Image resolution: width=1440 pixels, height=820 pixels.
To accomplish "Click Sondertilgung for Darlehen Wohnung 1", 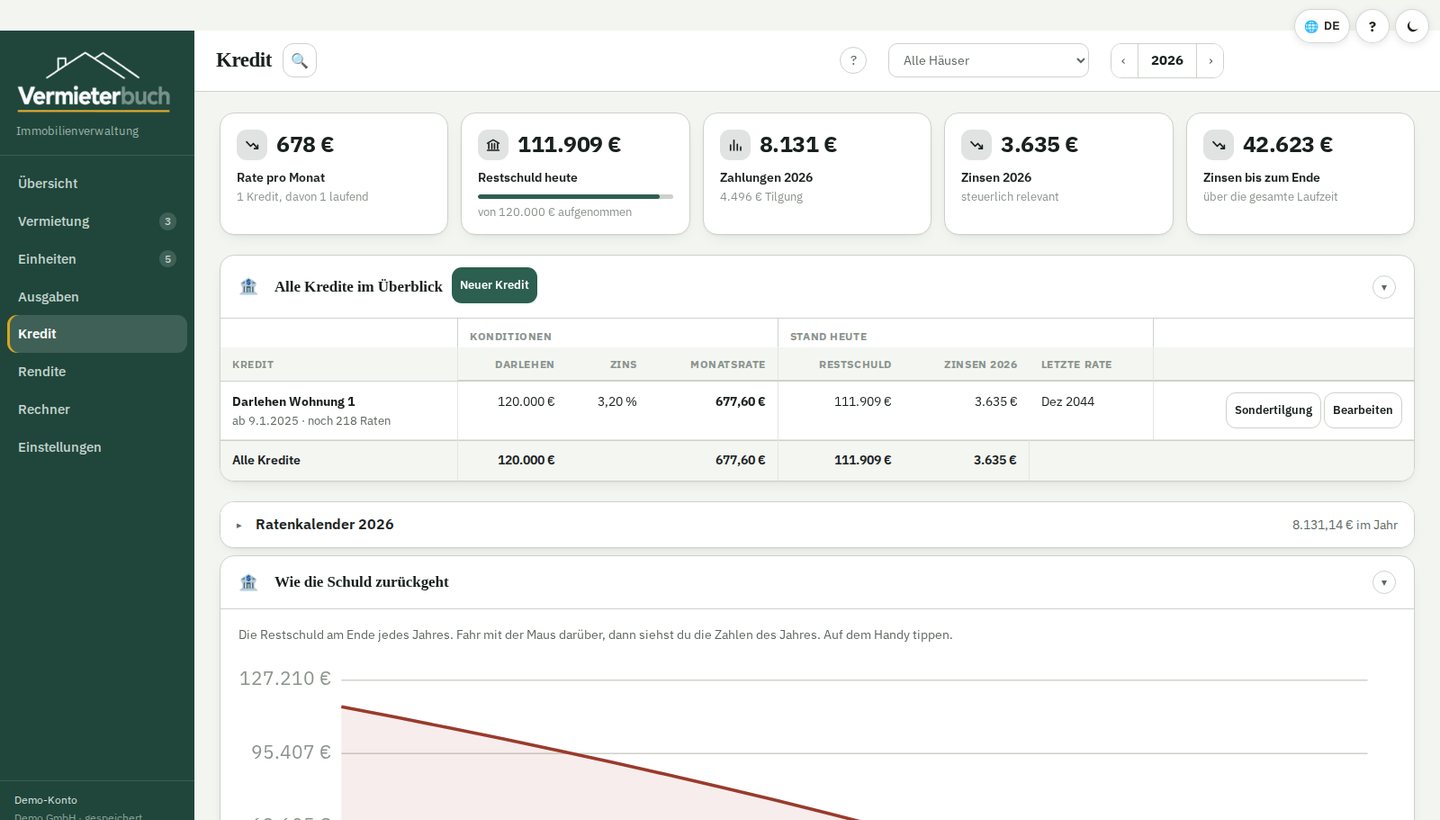I will (x=1273, y=410).
